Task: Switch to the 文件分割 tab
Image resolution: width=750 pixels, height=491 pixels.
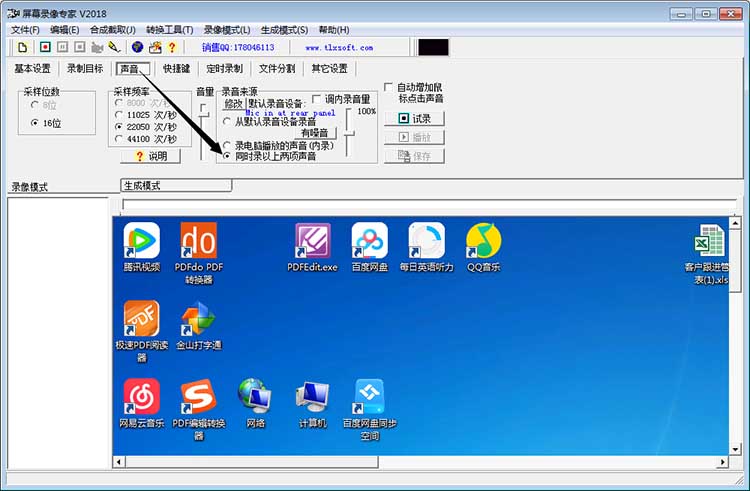Action: pos(277,68)
